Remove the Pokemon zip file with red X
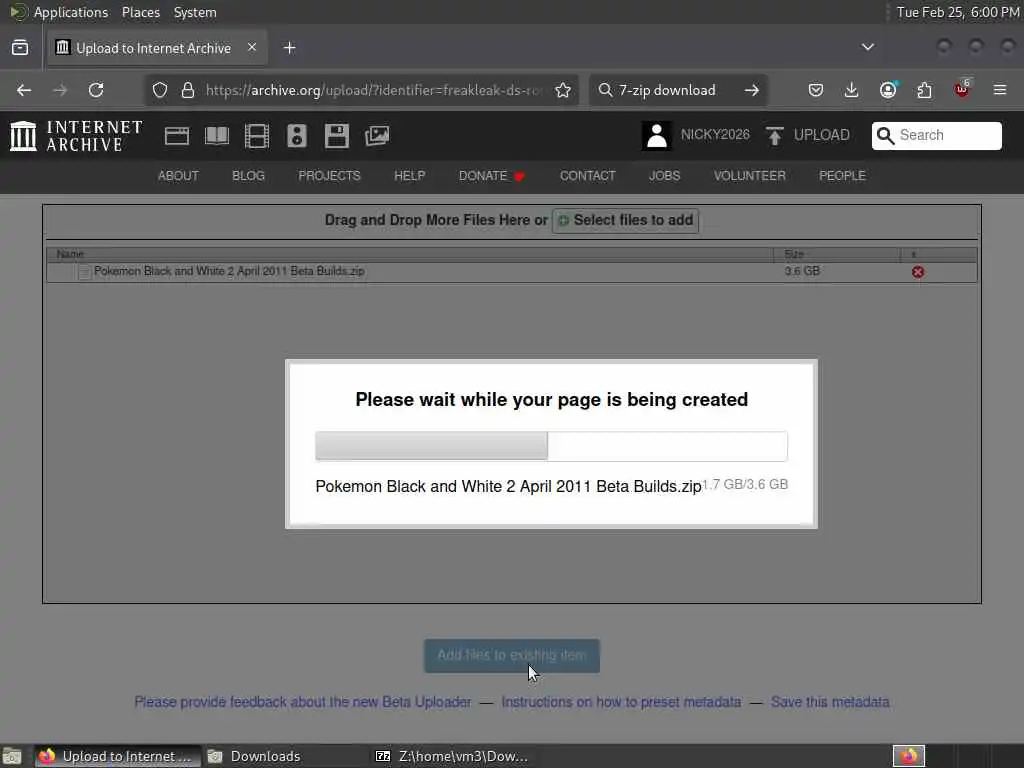The height and width of the screenshot is (768, 1024). point(918,272)
